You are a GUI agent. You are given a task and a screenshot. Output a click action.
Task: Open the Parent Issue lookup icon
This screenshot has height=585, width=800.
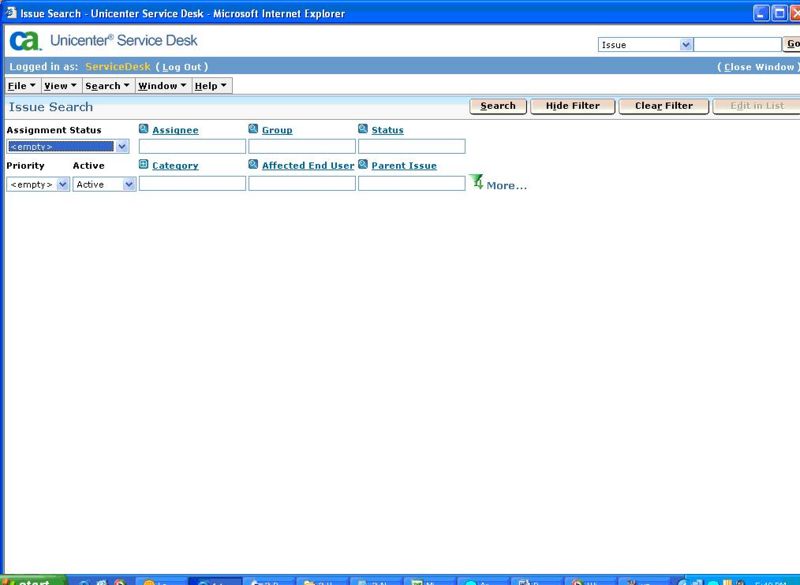pos(361,165)
